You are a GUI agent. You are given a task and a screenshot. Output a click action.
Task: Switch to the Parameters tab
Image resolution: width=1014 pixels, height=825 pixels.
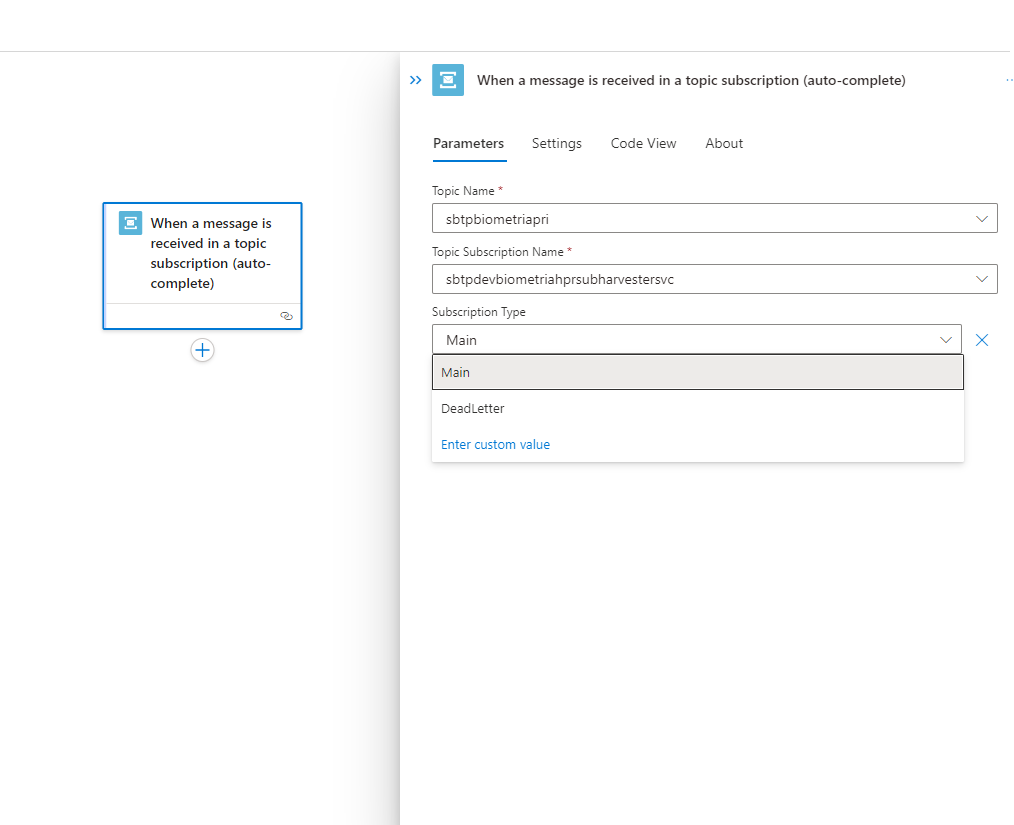click(x=468, y=144)
